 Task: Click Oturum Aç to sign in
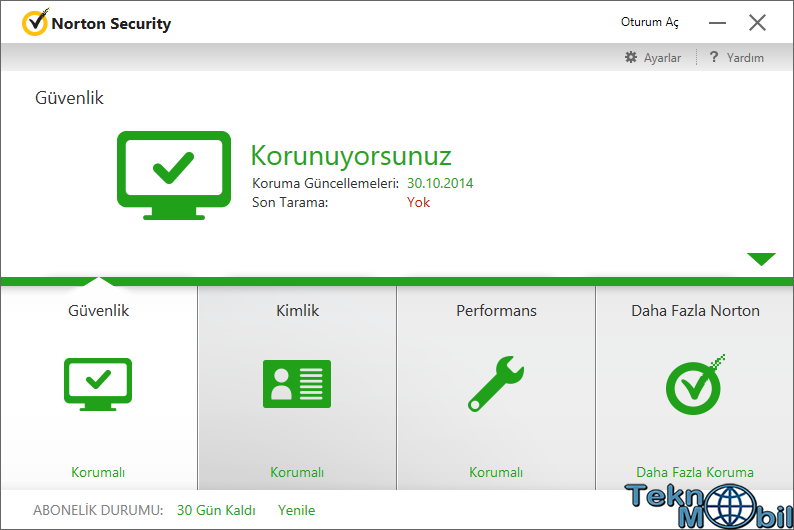click(x=650, y=22)
